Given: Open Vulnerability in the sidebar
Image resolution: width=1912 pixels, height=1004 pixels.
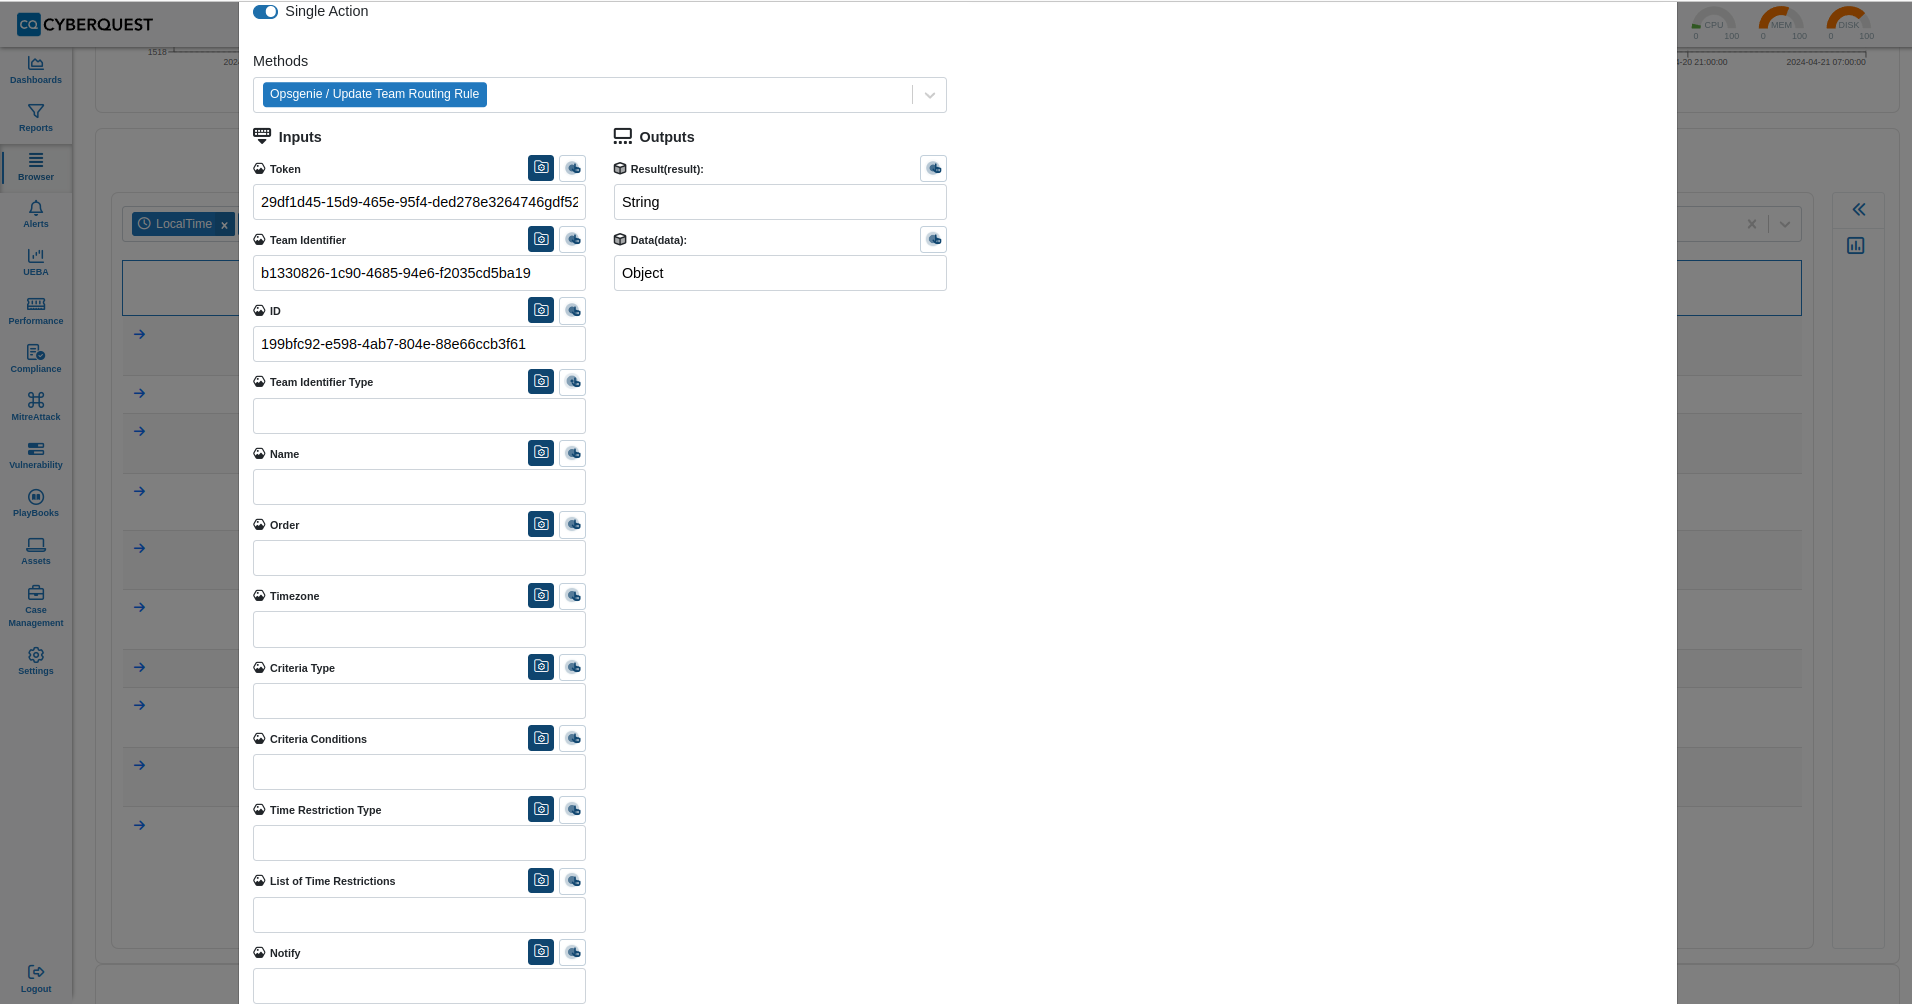Looking at the screenshot, I should pyautogui.click(x=36, y=455).
